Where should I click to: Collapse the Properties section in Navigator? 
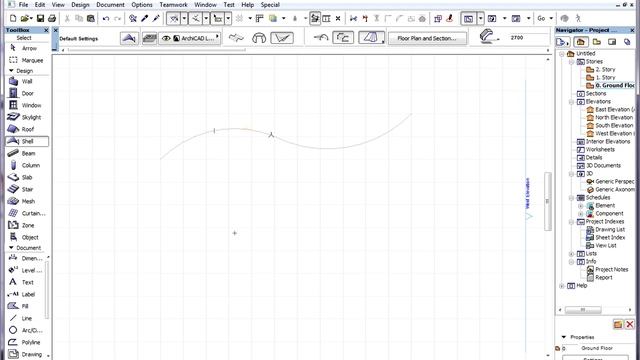pyautogui.click(x=564, y=337)
